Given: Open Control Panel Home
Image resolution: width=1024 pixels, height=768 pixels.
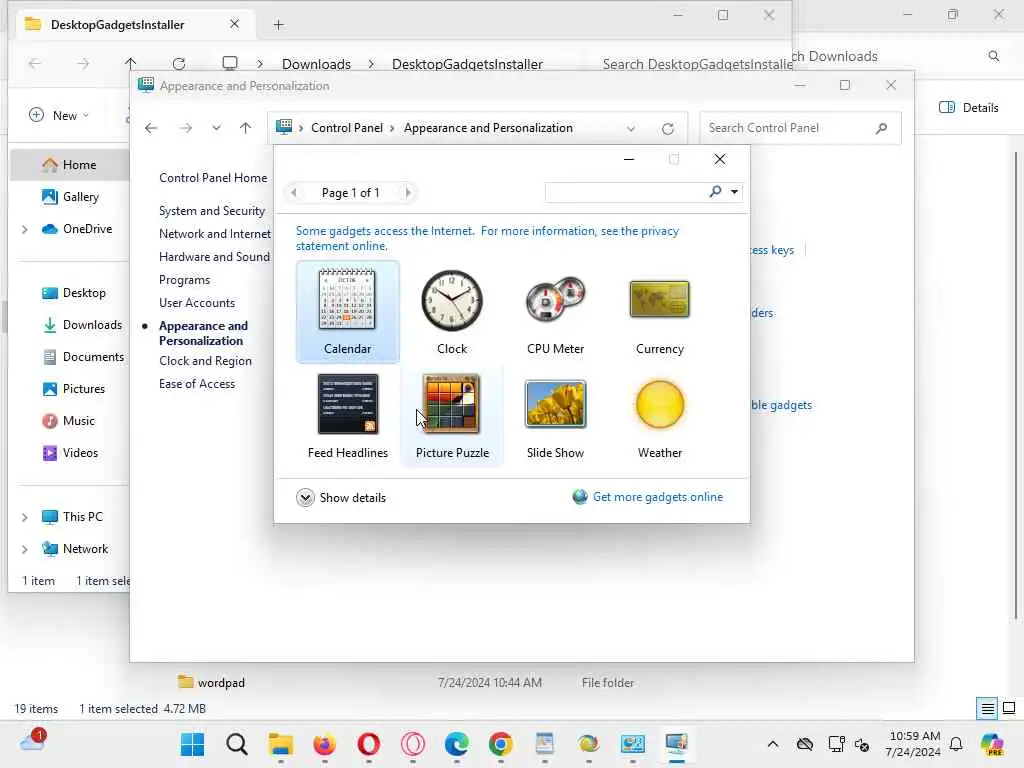Looking at the screenshot, I should (x=213, y=178).
